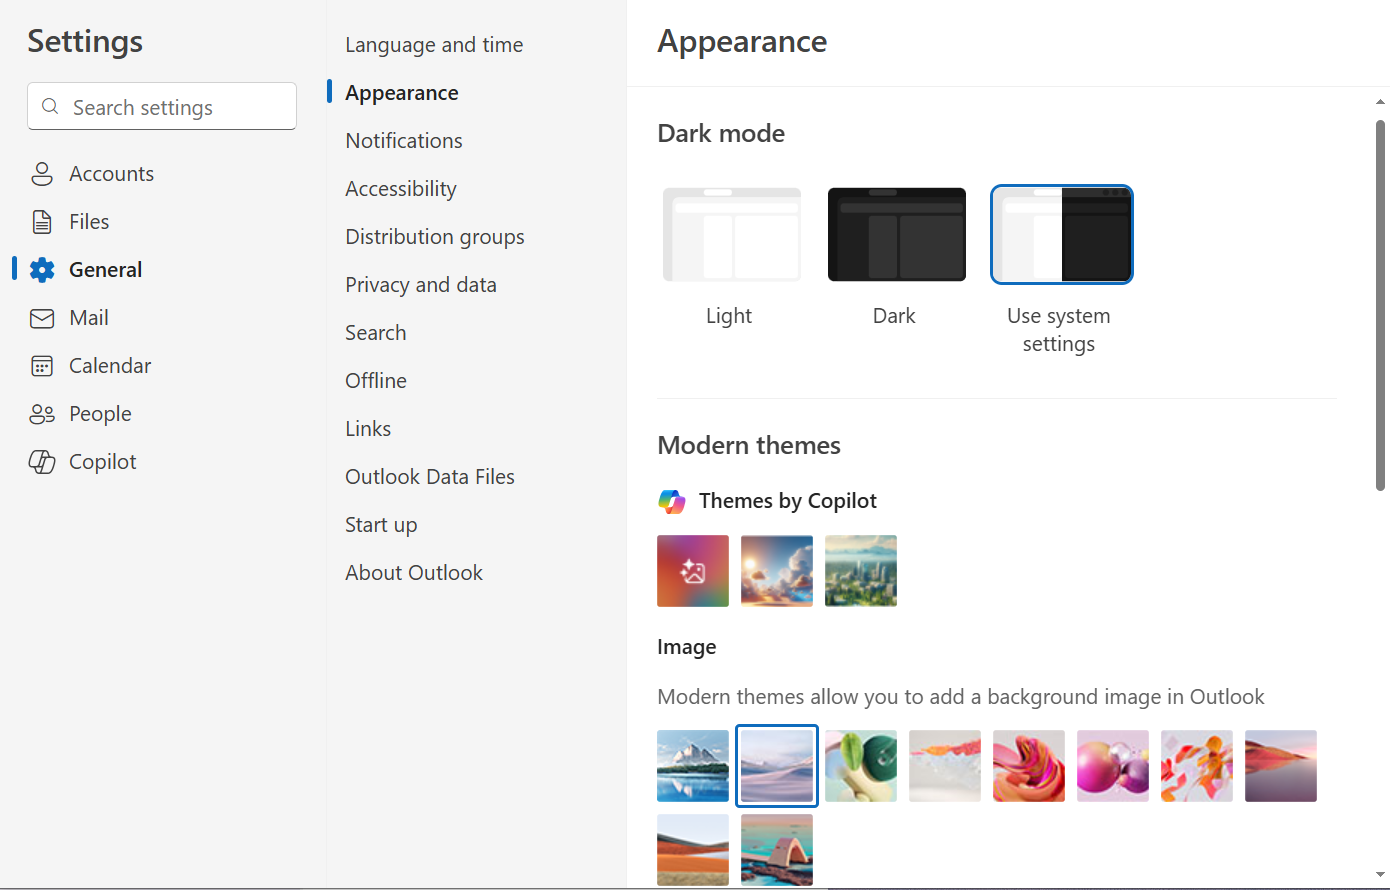Choose Dark mode preview
The width and height of the screenshot is (1390, 890).
click(897, 235)
